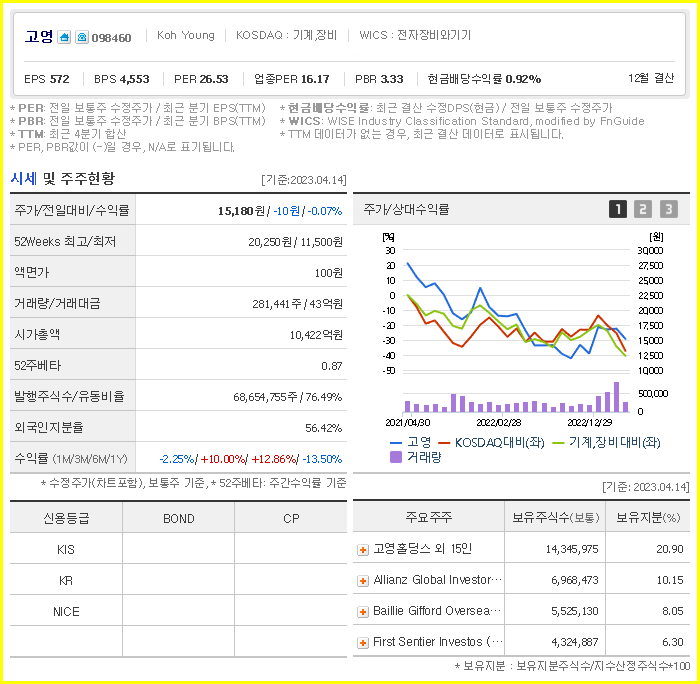Select the +12.86% six-month return
Image resolution: width=700 pixels, height=684 pixels.
(274, 459)
